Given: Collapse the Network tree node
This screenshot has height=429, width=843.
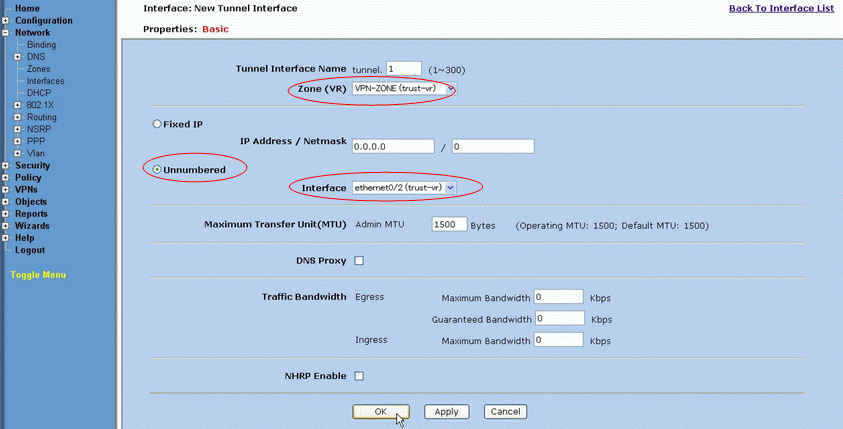Looking at the screenshot, I should pos(5,33).
